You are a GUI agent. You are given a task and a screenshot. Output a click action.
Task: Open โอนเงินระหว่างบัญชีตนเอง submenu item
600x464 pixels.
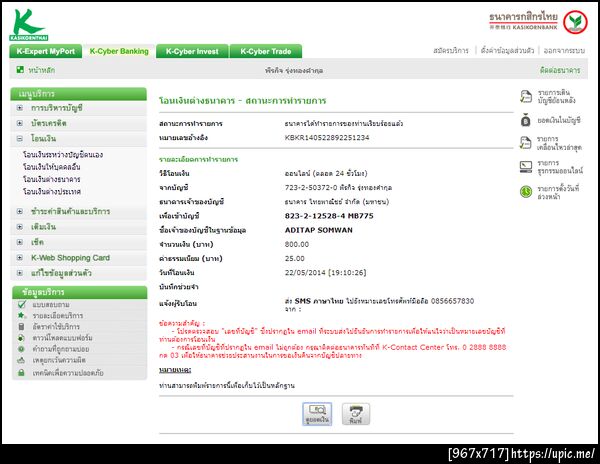[63, 155]
